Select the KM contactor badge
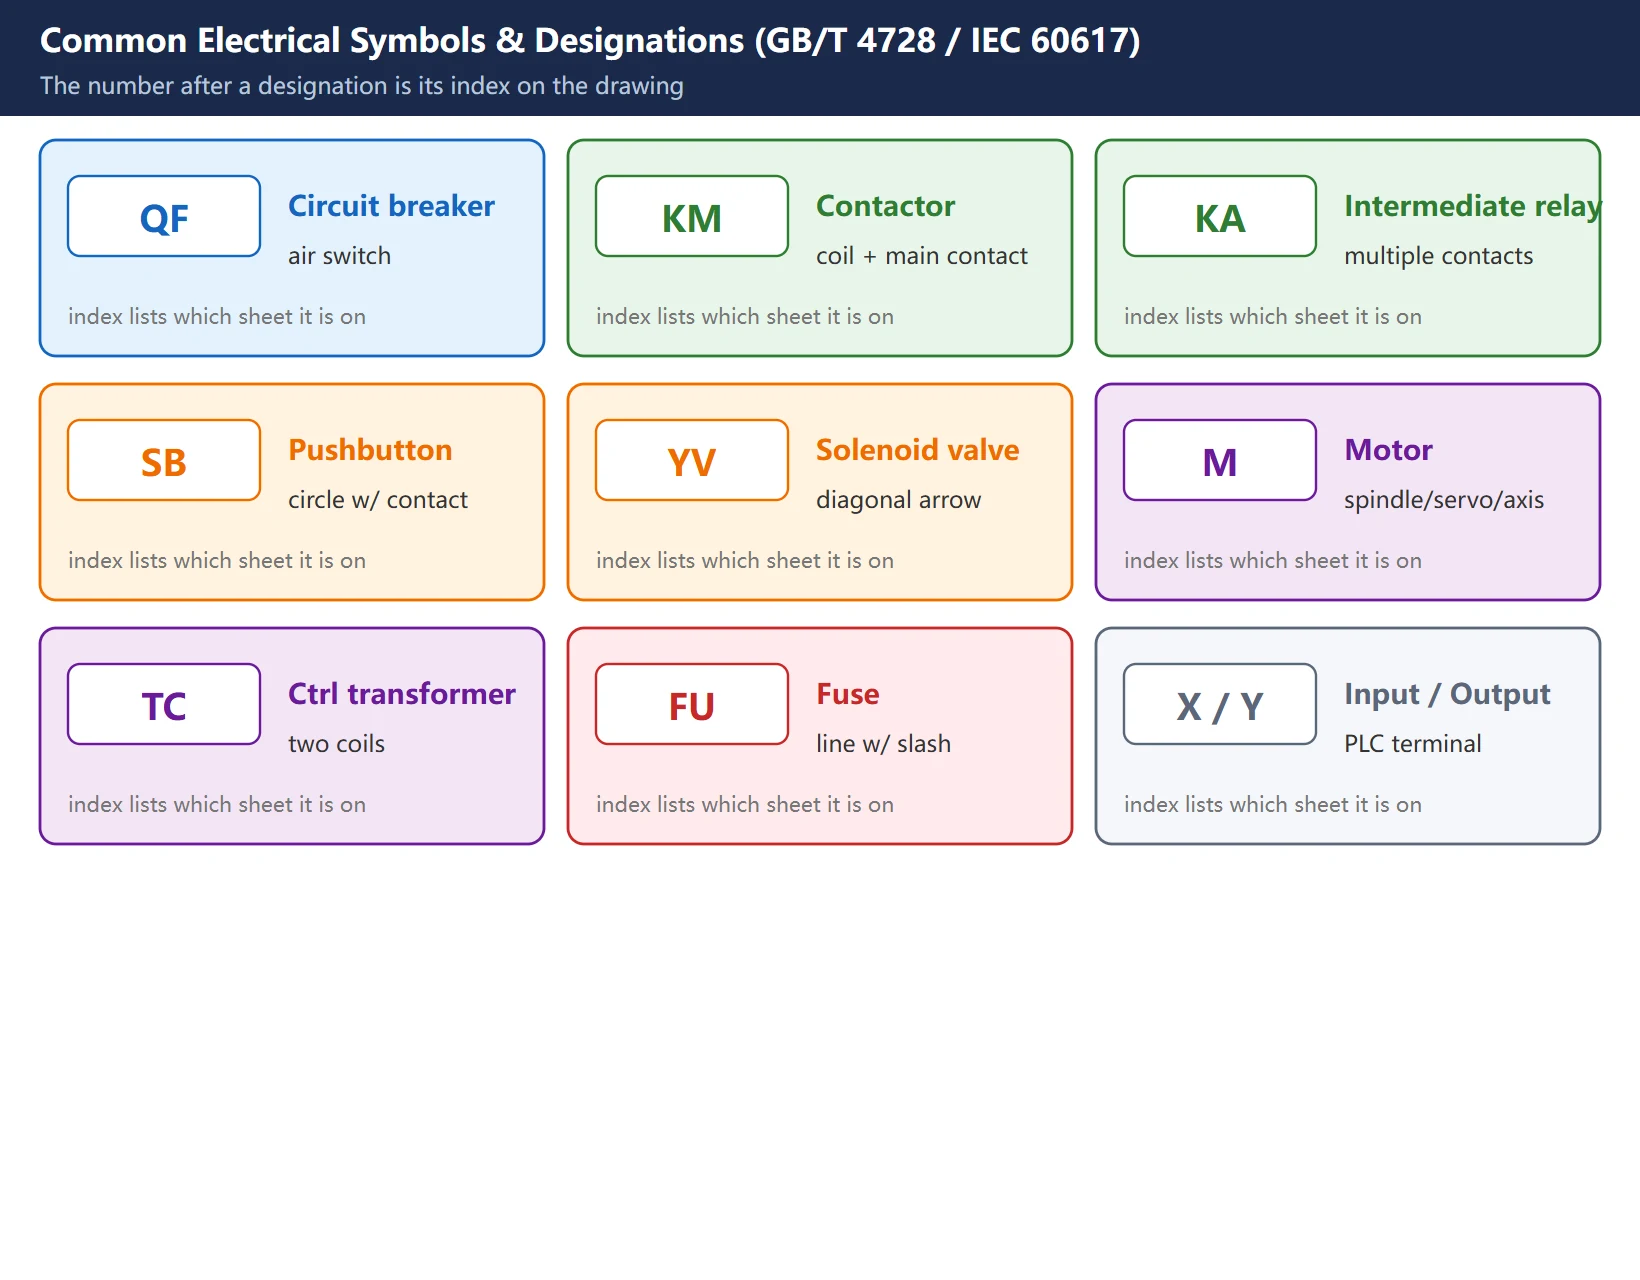The width and height of the screenshot is (1640, 1280). click(x=692, y=216)
